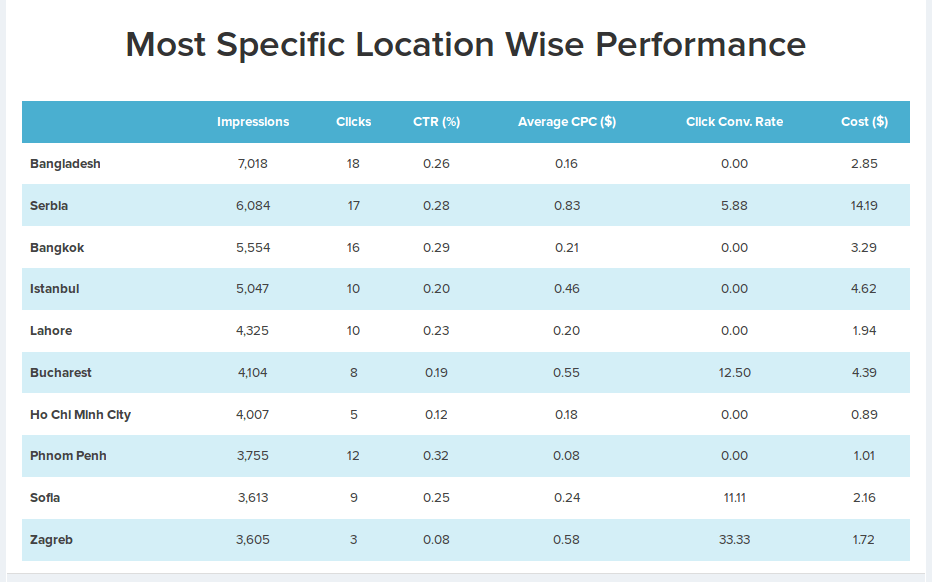Click the Impressions column header
932x582 pixels.
coord(253,122)
